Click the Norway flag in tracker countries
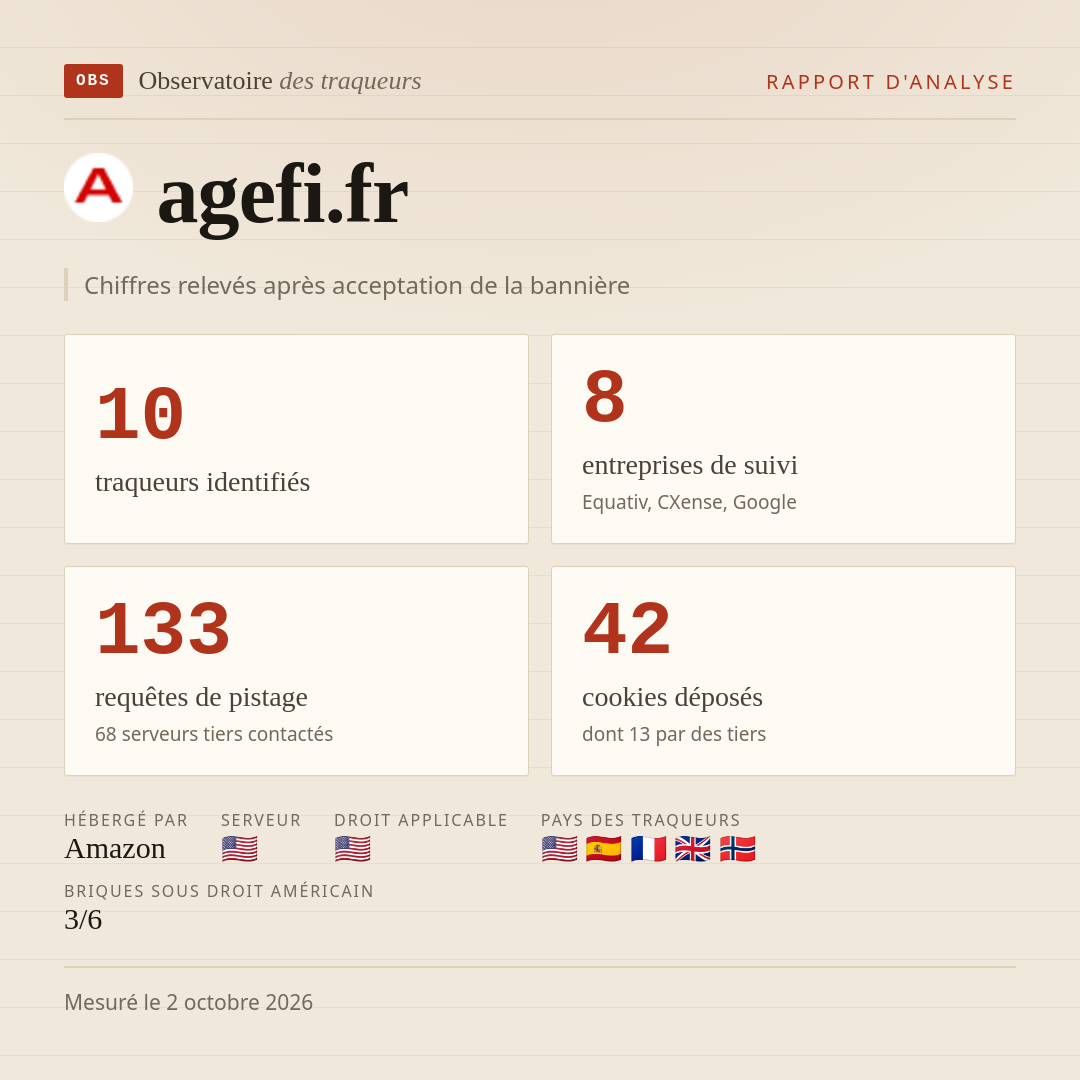Image resolution: width=1080 pixels, height=1080 pixels. pyautogui.click(x=738, y=849)
